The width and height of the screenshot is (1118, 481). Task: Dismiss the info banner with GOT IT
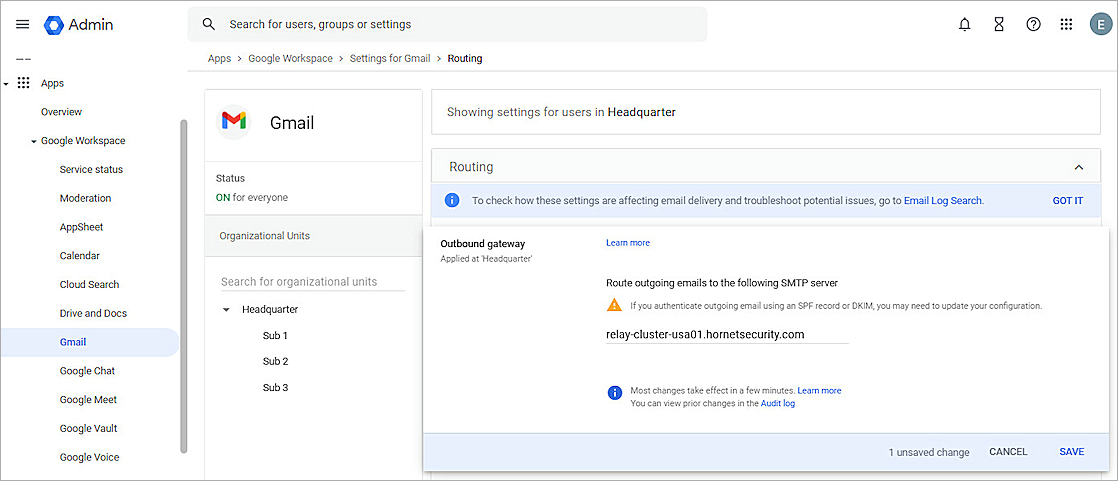pyautogui.click(x=1067, y=201)
